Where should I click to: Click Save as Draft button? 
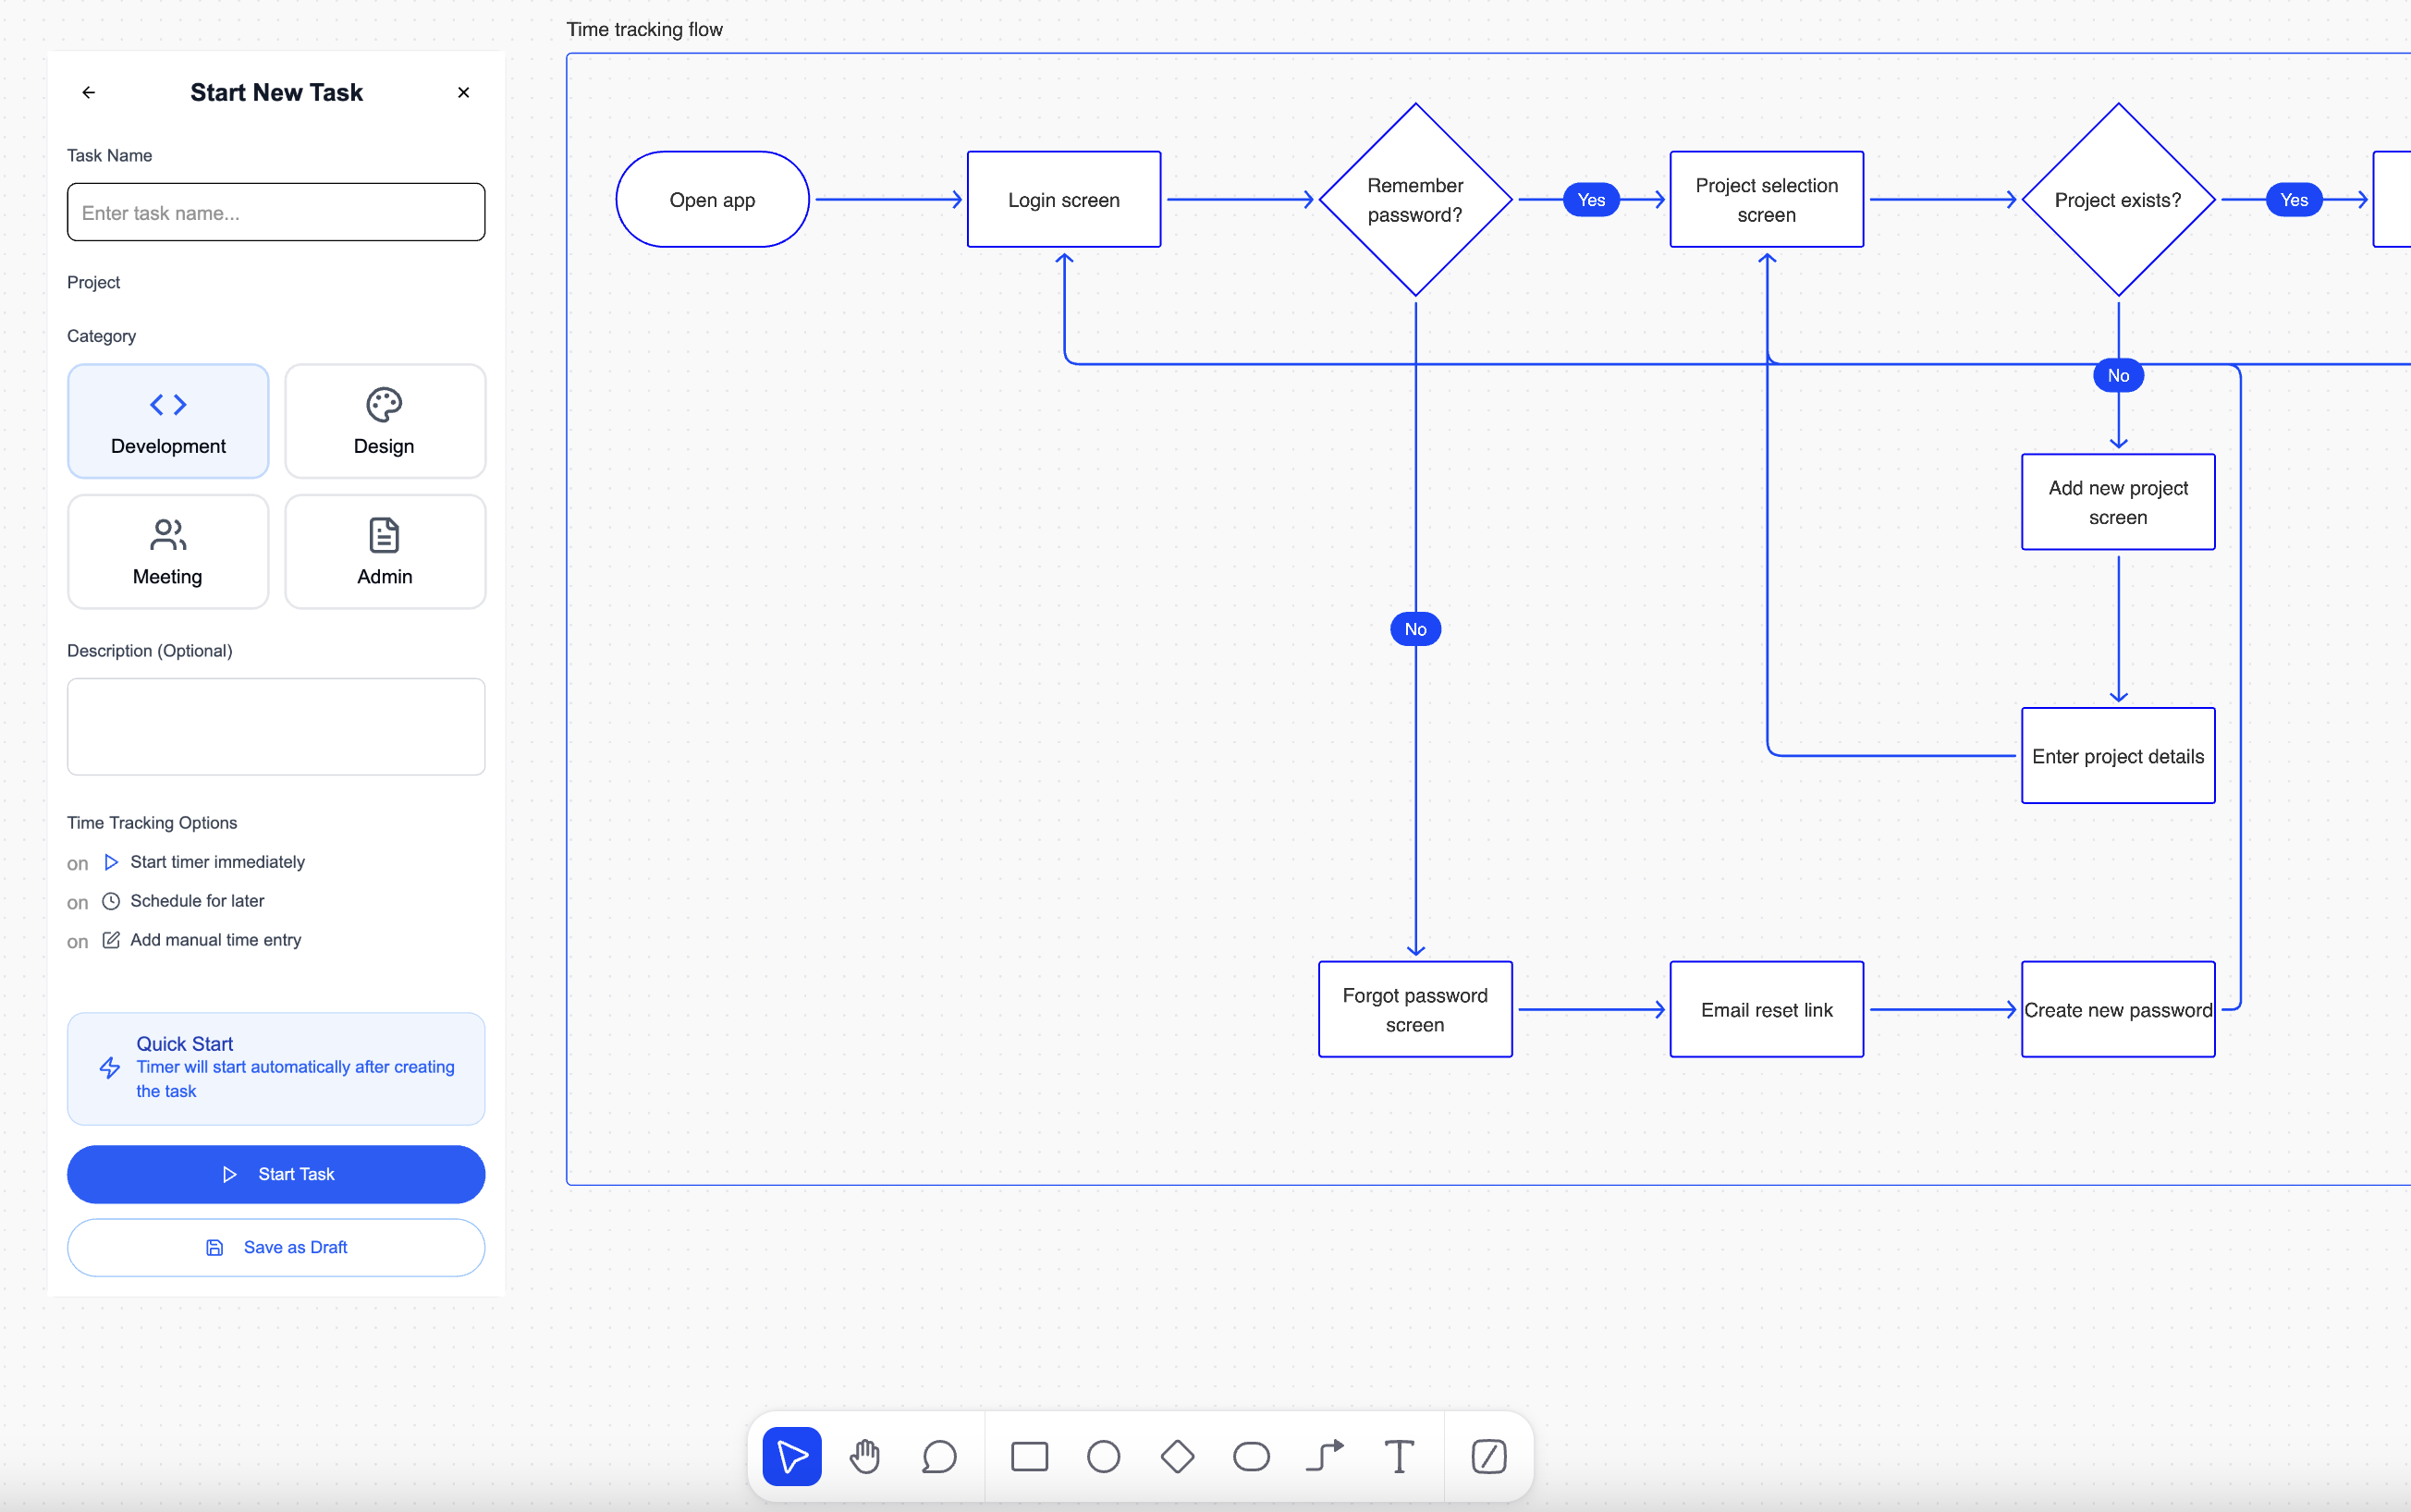(x=276, y=1247)
